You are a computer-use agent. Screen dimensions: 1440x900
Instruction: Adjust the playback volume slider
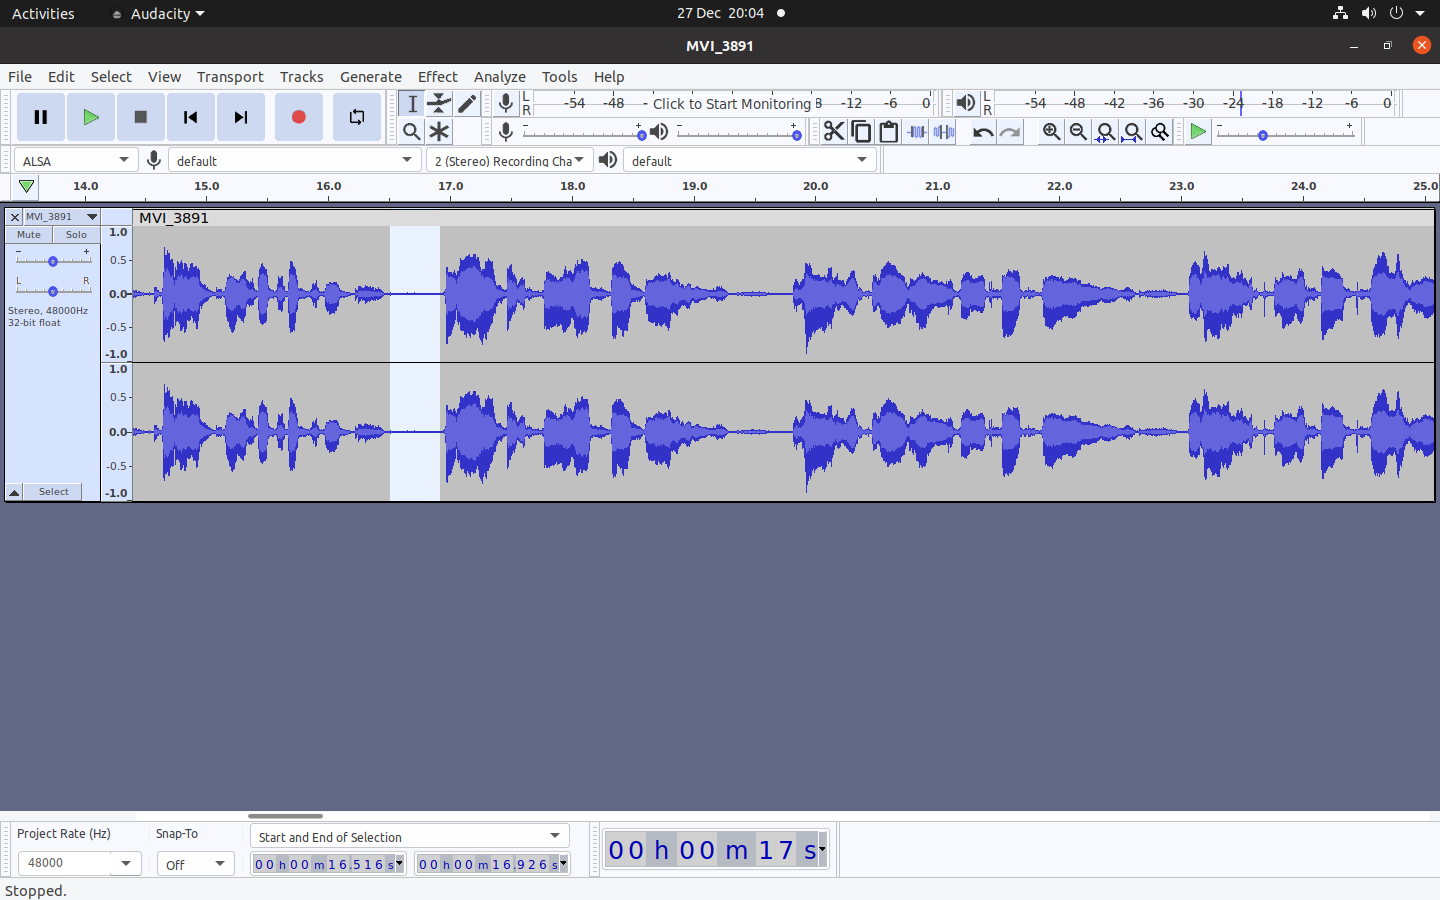tap(738, 133)
